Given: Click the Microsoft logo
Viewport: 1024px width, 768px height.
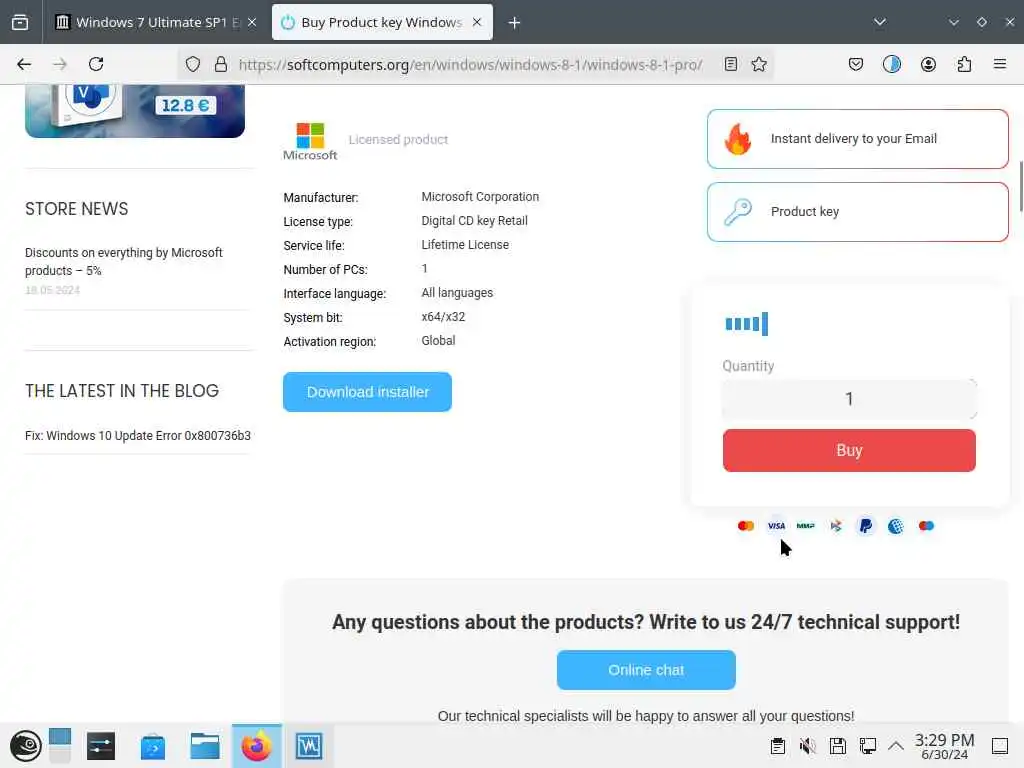Looking at the screenshot, I should [310, 141].
